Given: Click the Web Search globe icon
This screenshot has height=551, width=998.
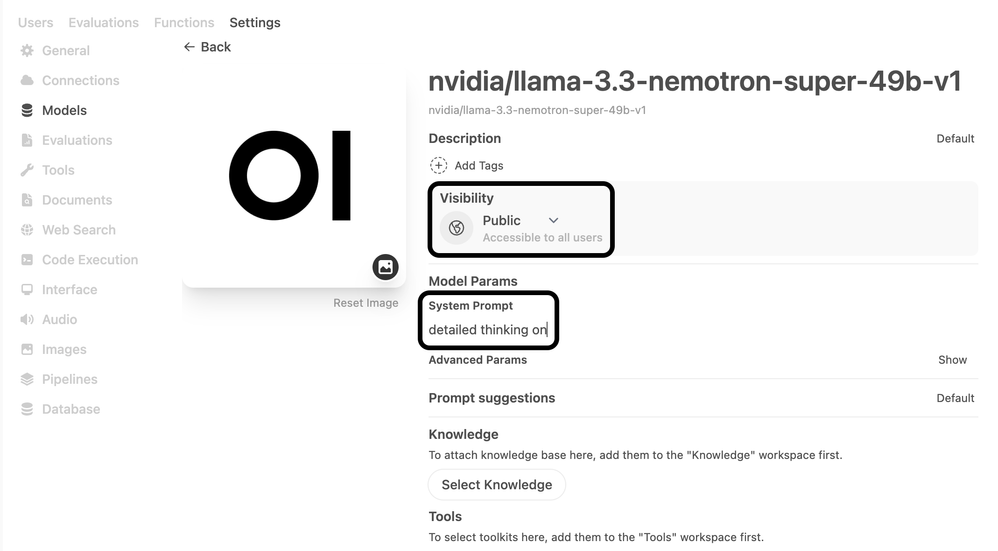Looking at the screenshot, I should click(27, 230).
